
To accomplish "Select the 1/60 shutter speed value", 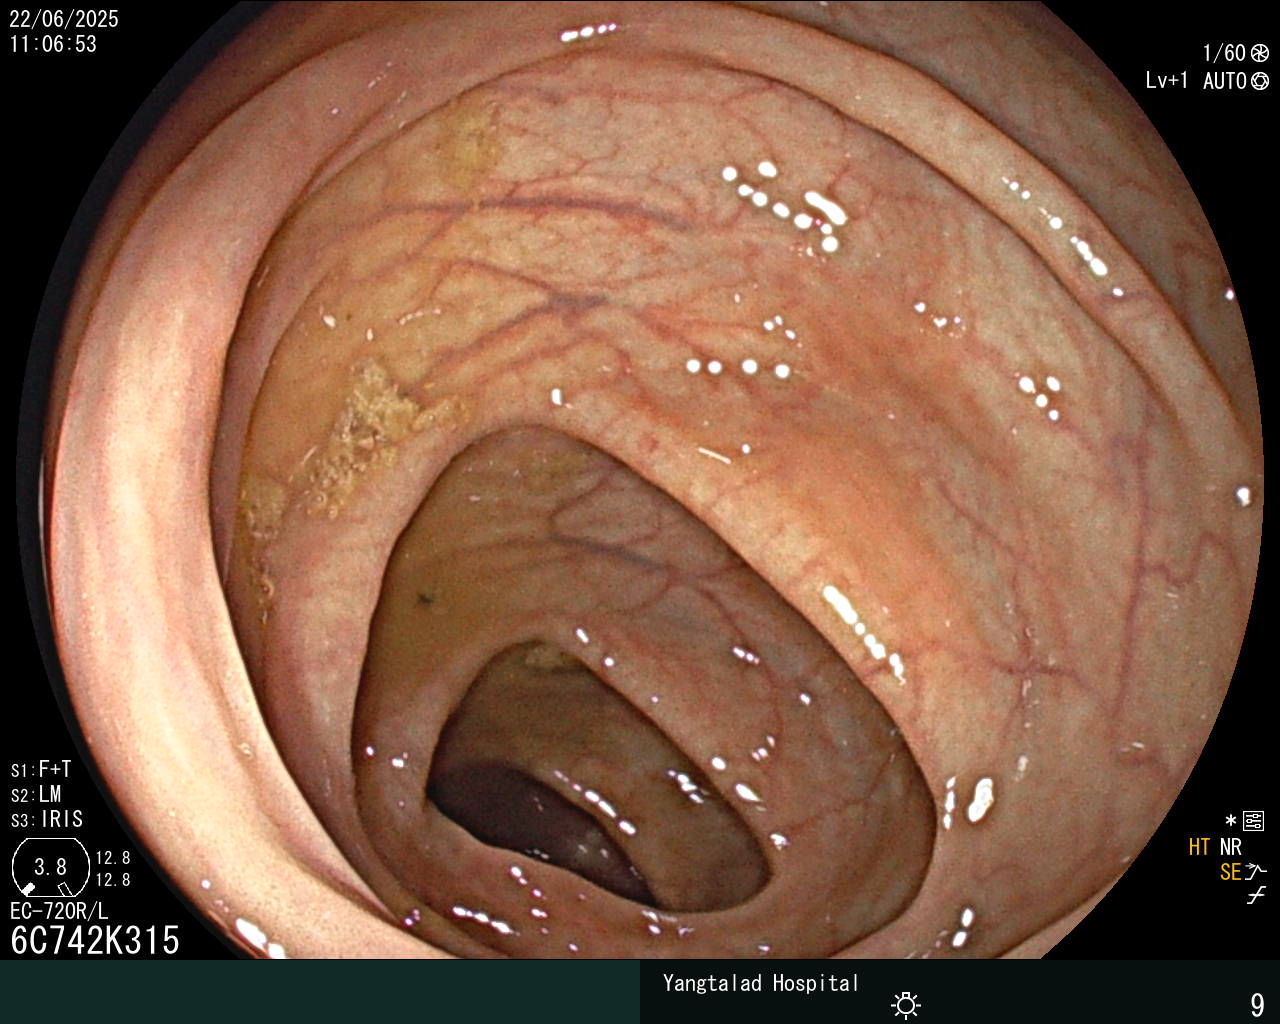I will pyautogui.click(x=1224, y=53).
